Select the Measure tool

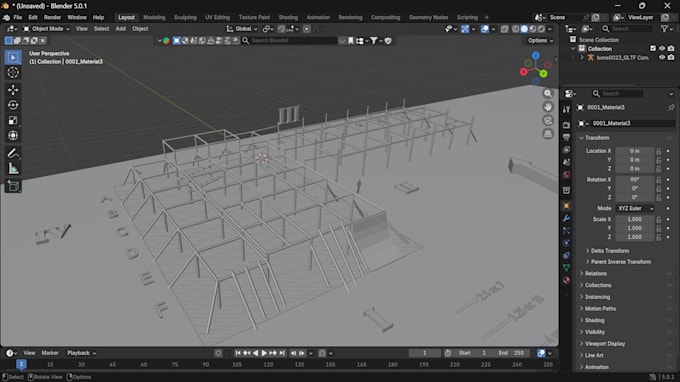click(x=13, y=169)
